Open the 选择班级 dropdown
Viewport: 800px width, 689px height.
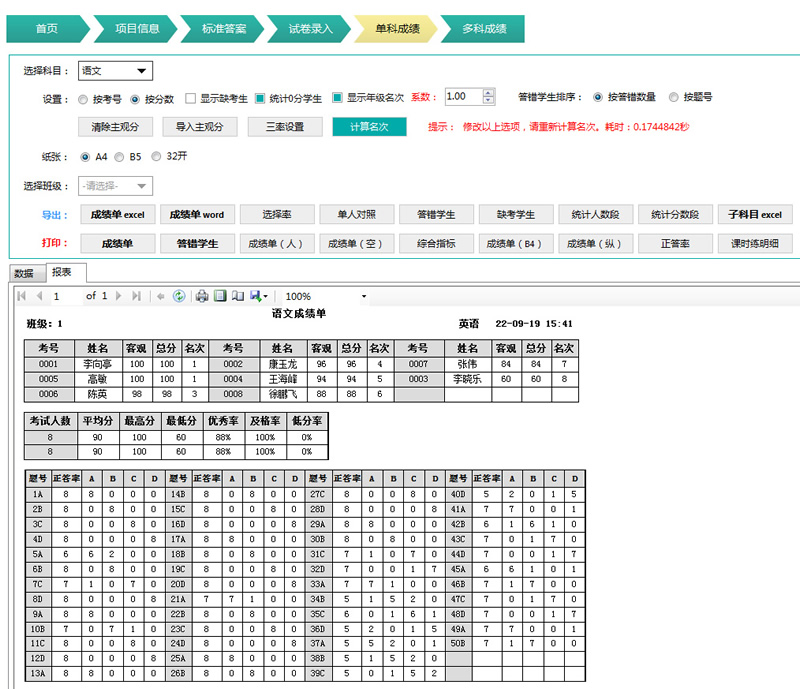tap(115, 186)
